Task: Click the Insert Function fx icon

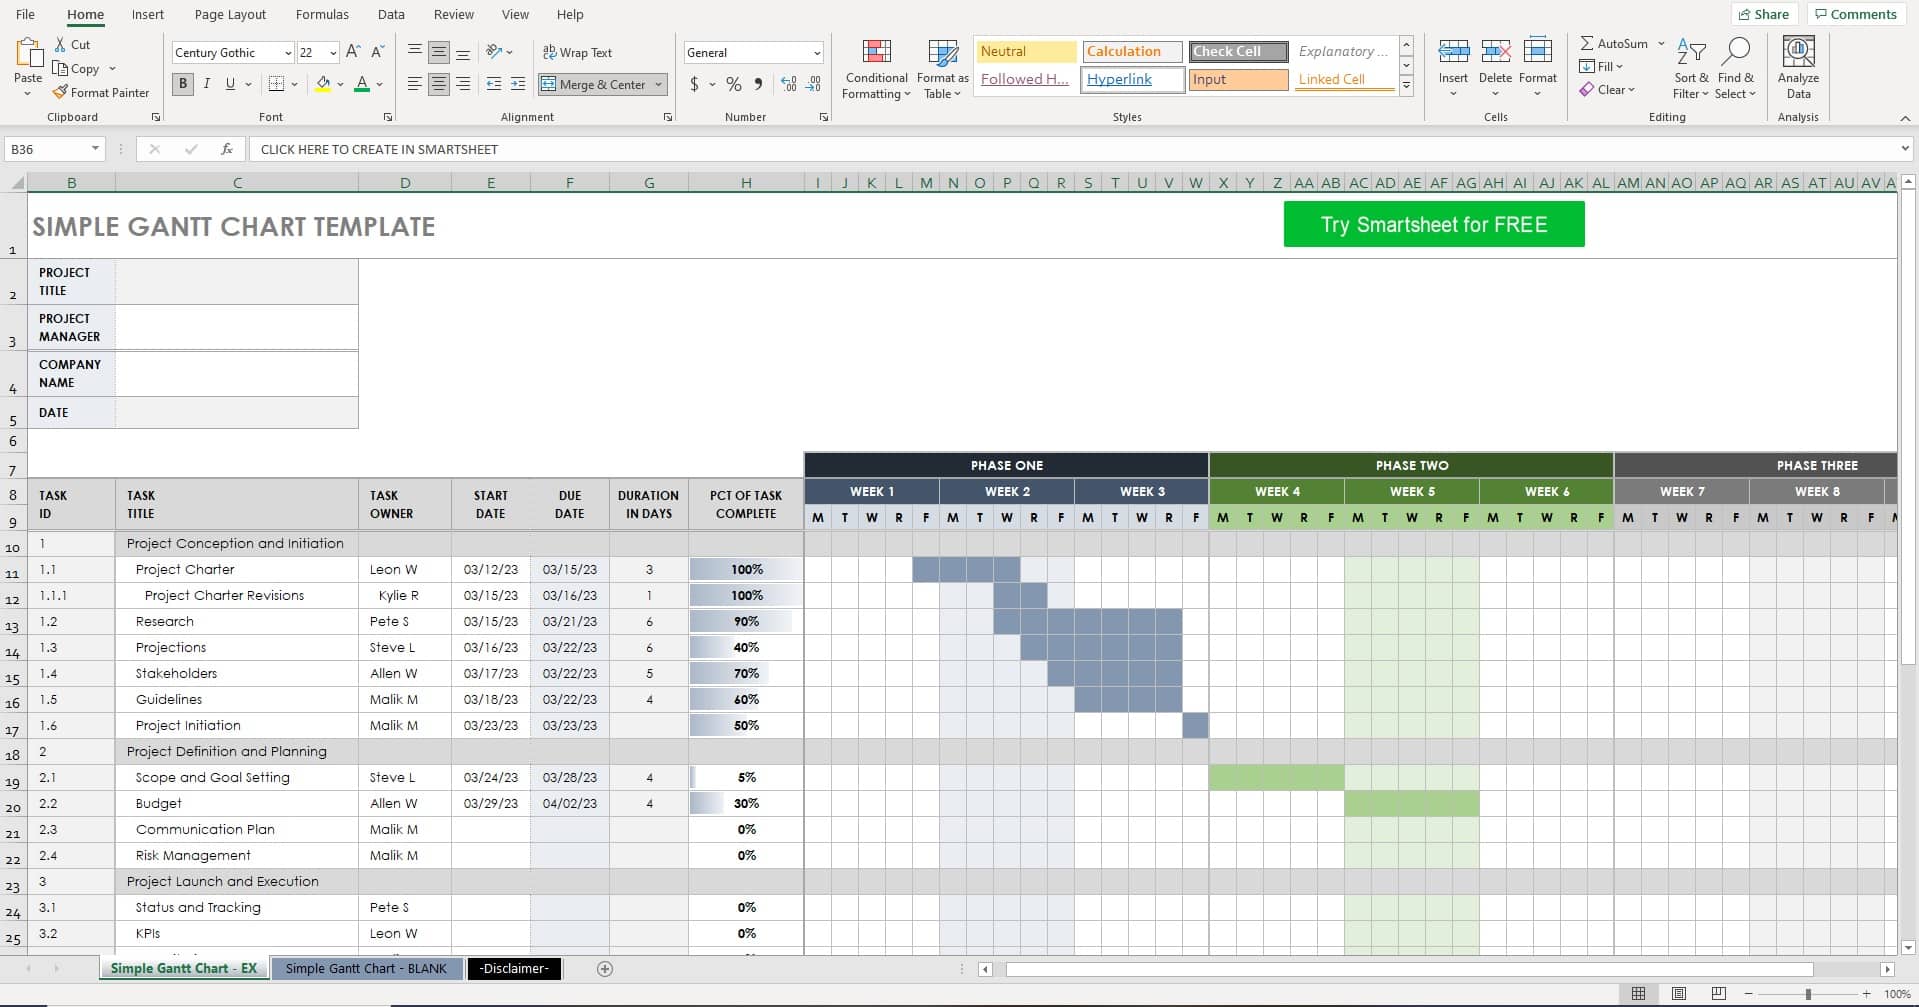Action: coord(227,149)
